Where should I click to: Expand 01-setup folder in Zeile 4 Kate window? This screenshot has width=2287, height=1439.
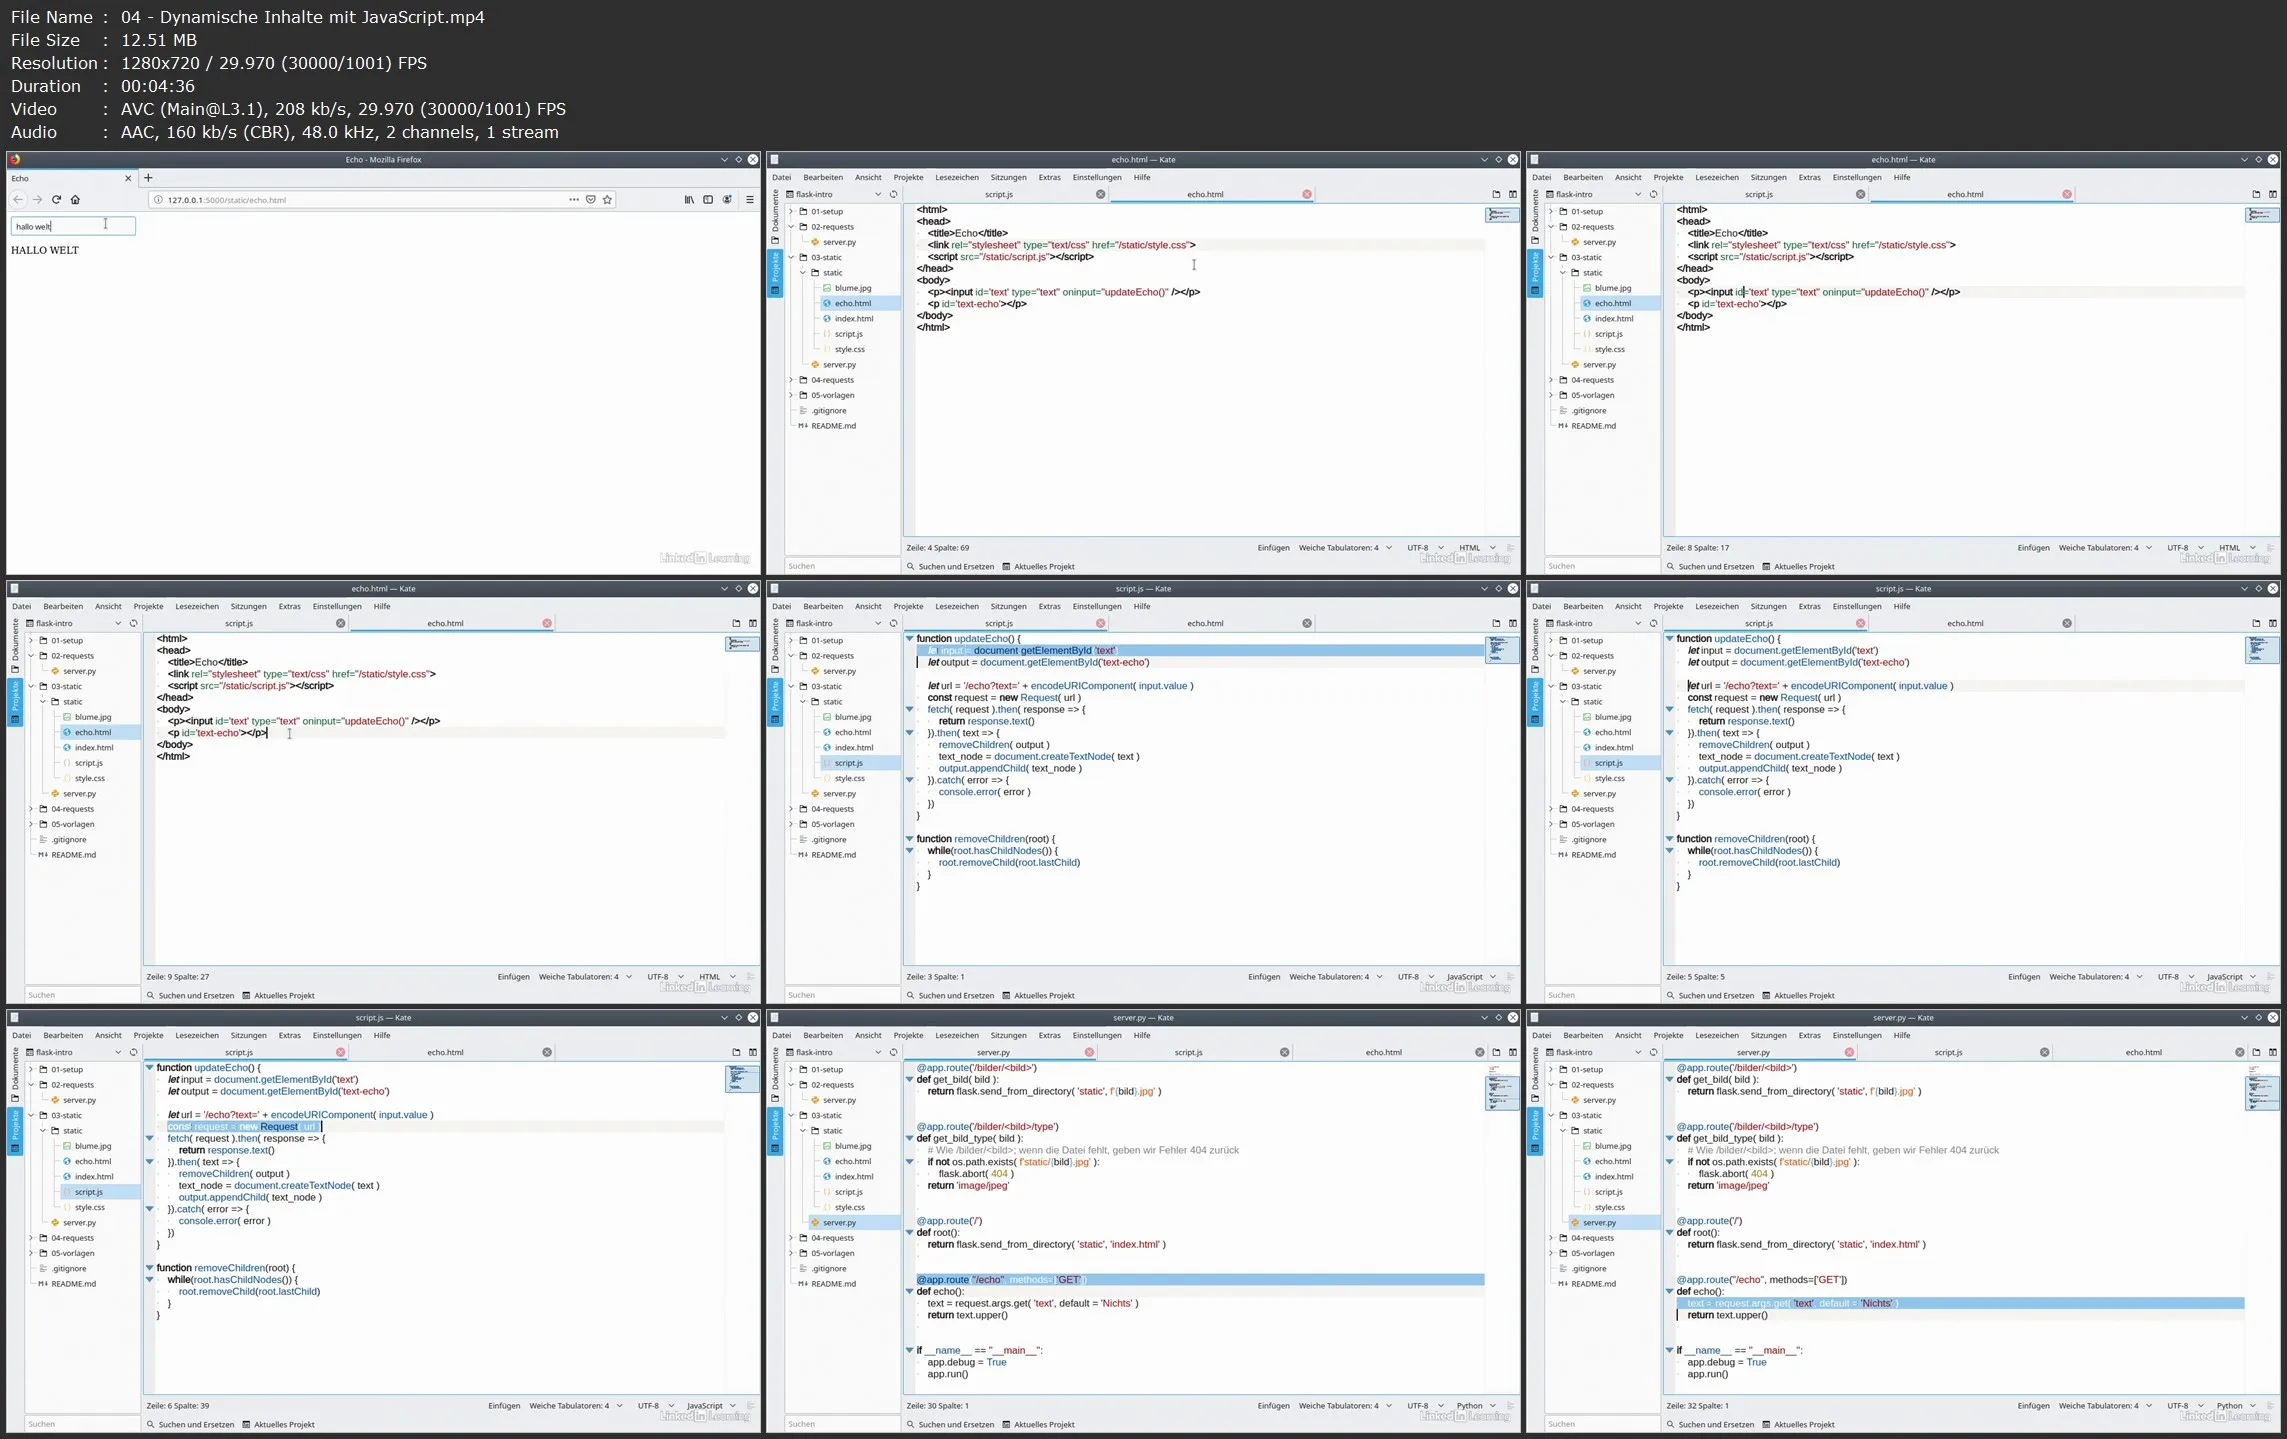point(791,212)
